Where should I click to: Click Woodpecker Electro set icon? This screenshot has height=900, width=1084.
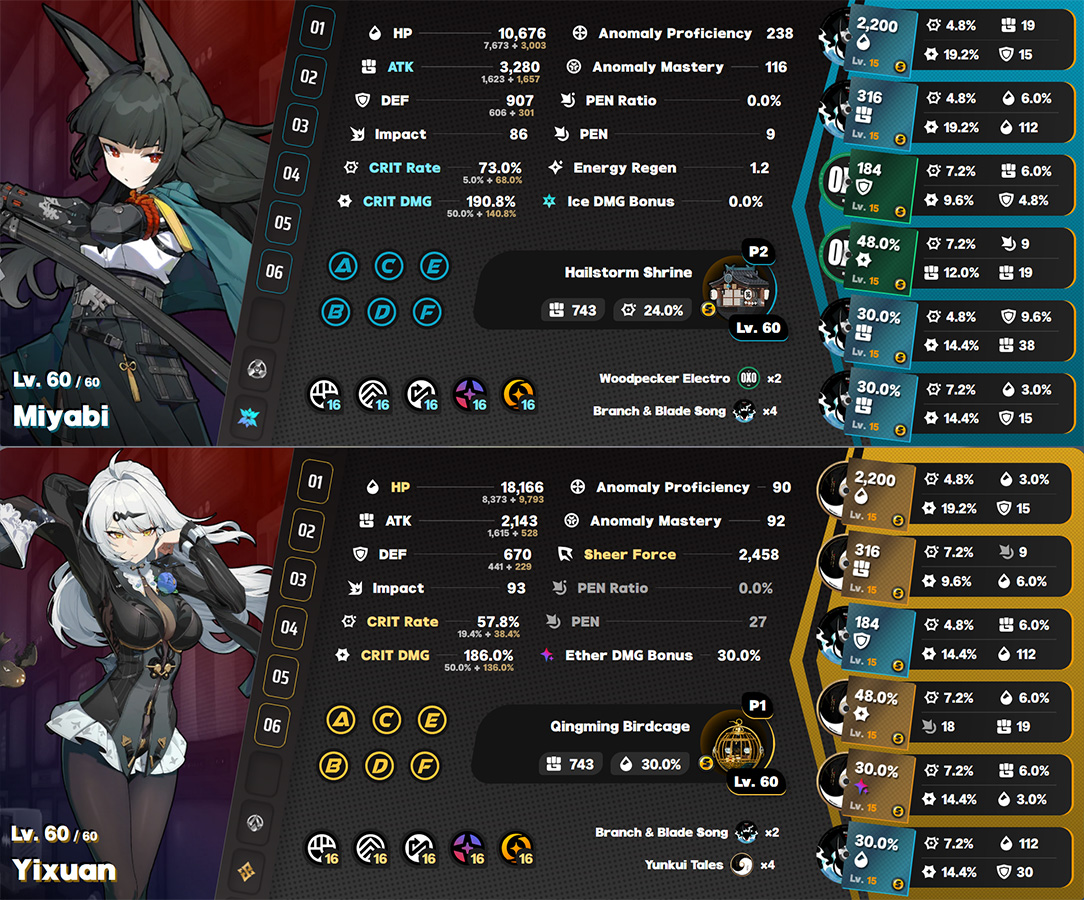(749, 378)
